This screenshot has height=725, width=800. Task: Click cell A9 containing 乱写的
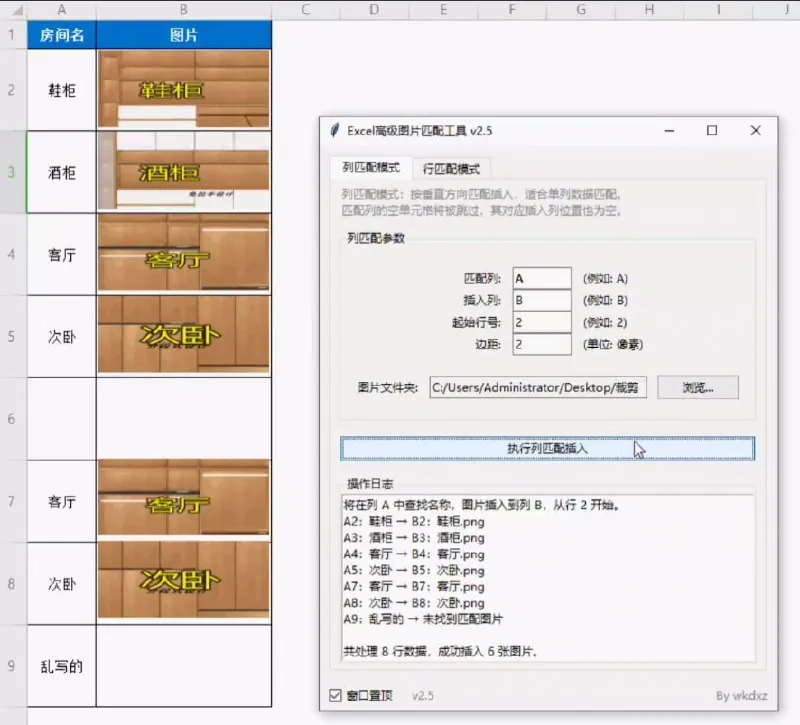pos(62,665)
